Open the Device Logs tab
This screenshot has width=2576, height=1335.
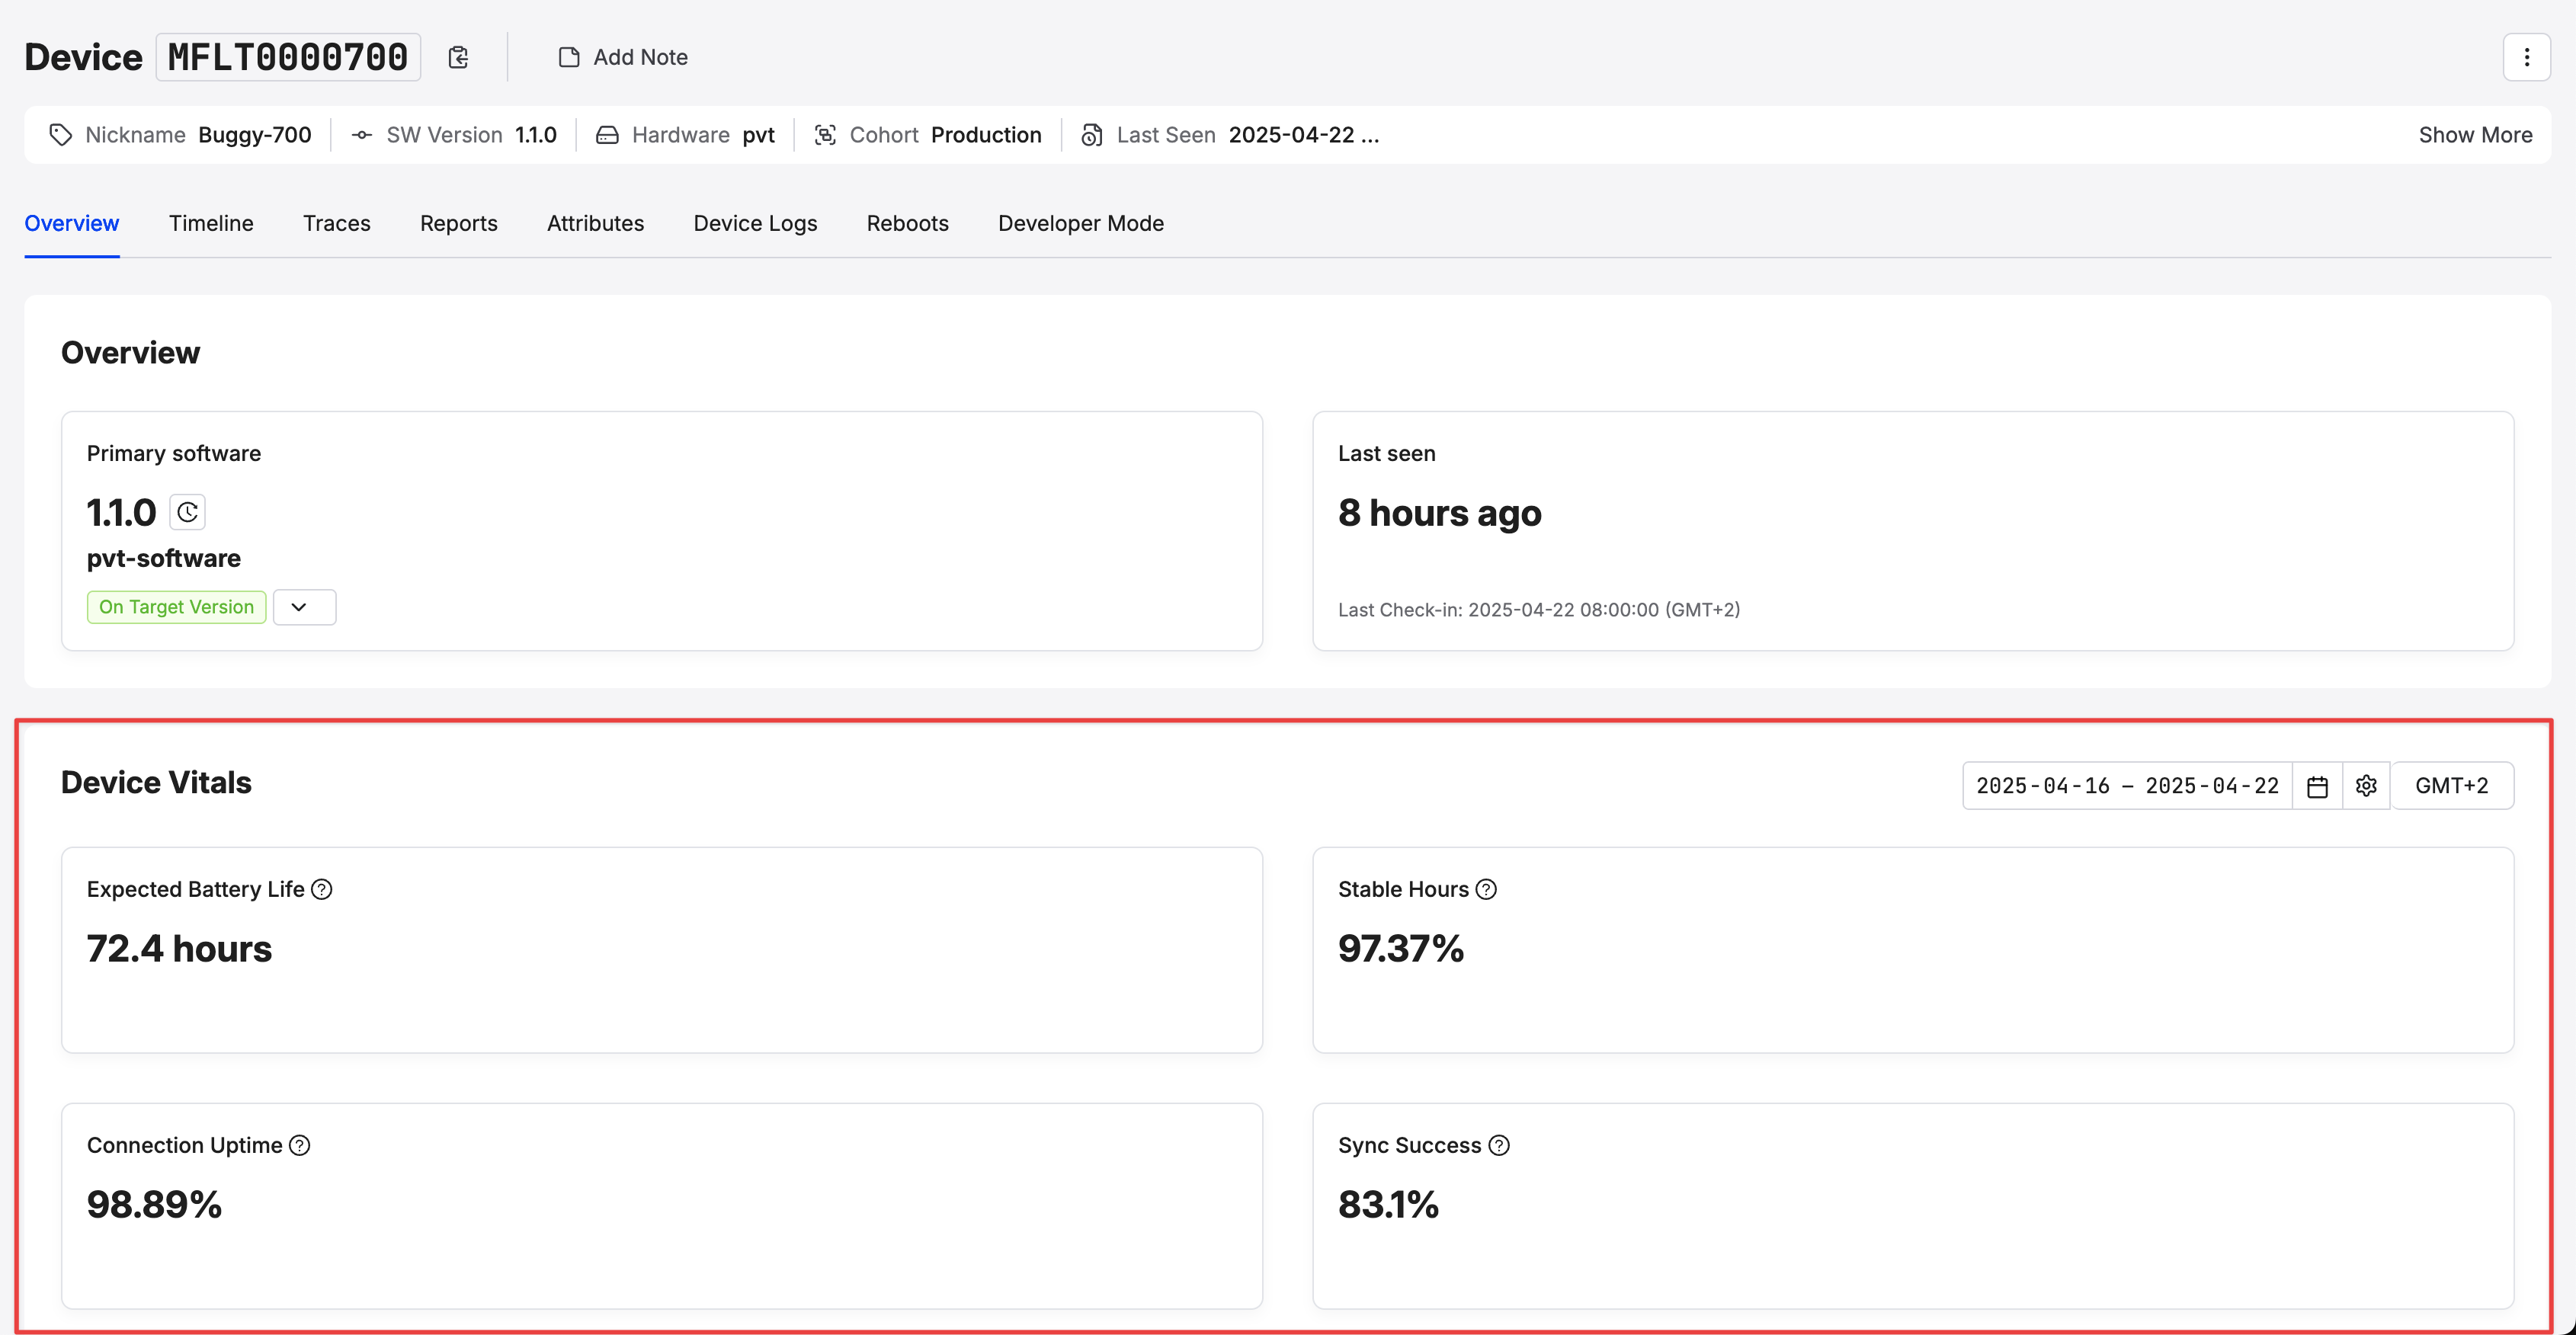coord(755,223)
